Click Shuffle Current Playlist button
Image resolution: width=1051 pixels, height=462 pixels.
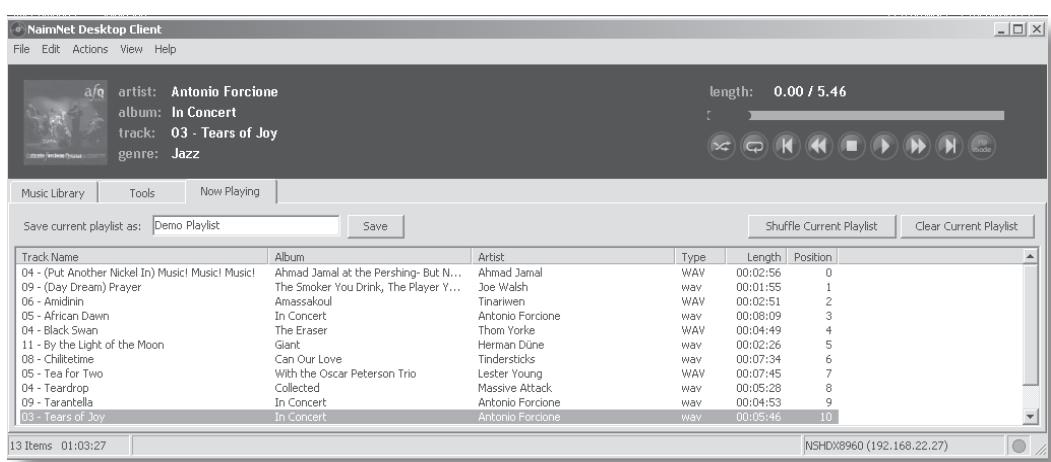821,226
